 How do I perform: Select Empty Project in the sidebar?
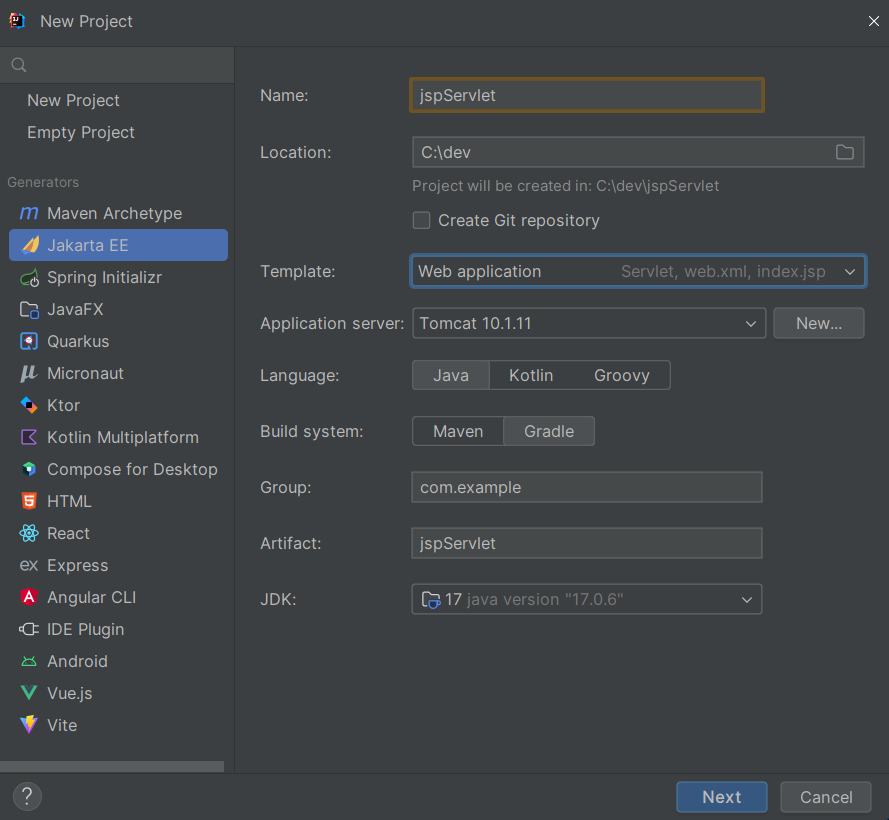(81, 132)
